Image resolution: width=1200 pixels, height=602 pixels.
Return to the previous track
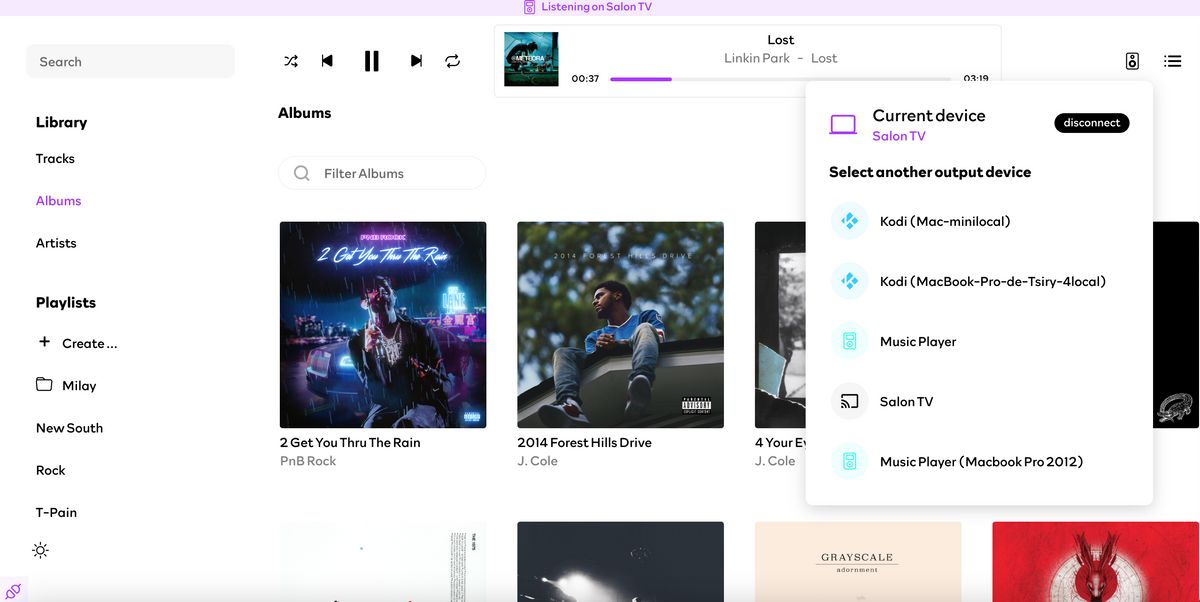pyautogui.click(x=327, y=60)
